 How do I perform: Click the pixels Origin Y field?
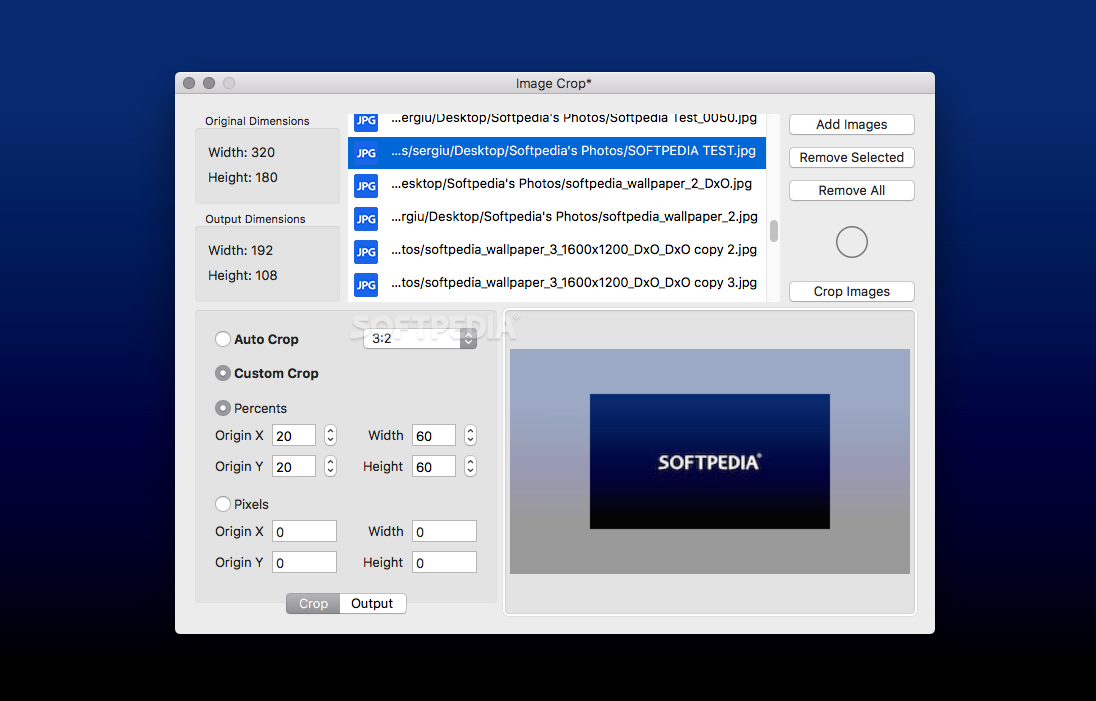304,562
